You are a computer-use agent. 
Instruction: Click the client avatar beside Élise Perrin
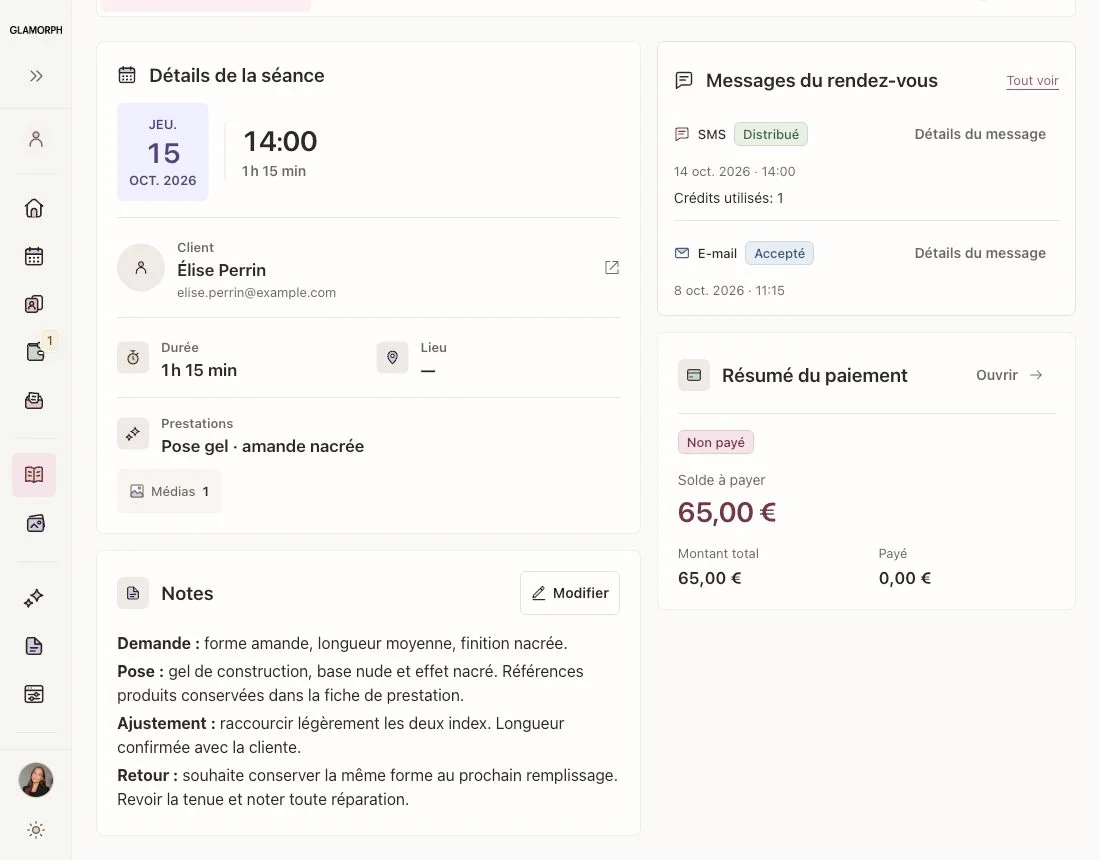(141, 267)
